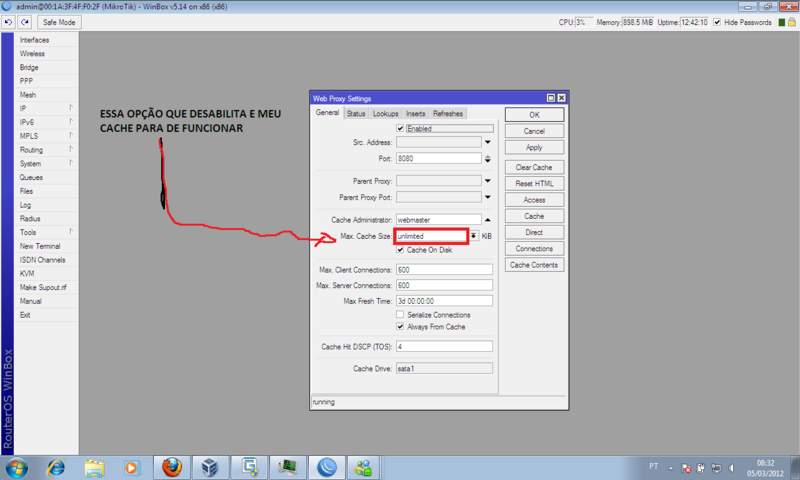The width and height of the screenshot is (800, 480).
Task: Switch to the Status tab
Action: point(356,114)
